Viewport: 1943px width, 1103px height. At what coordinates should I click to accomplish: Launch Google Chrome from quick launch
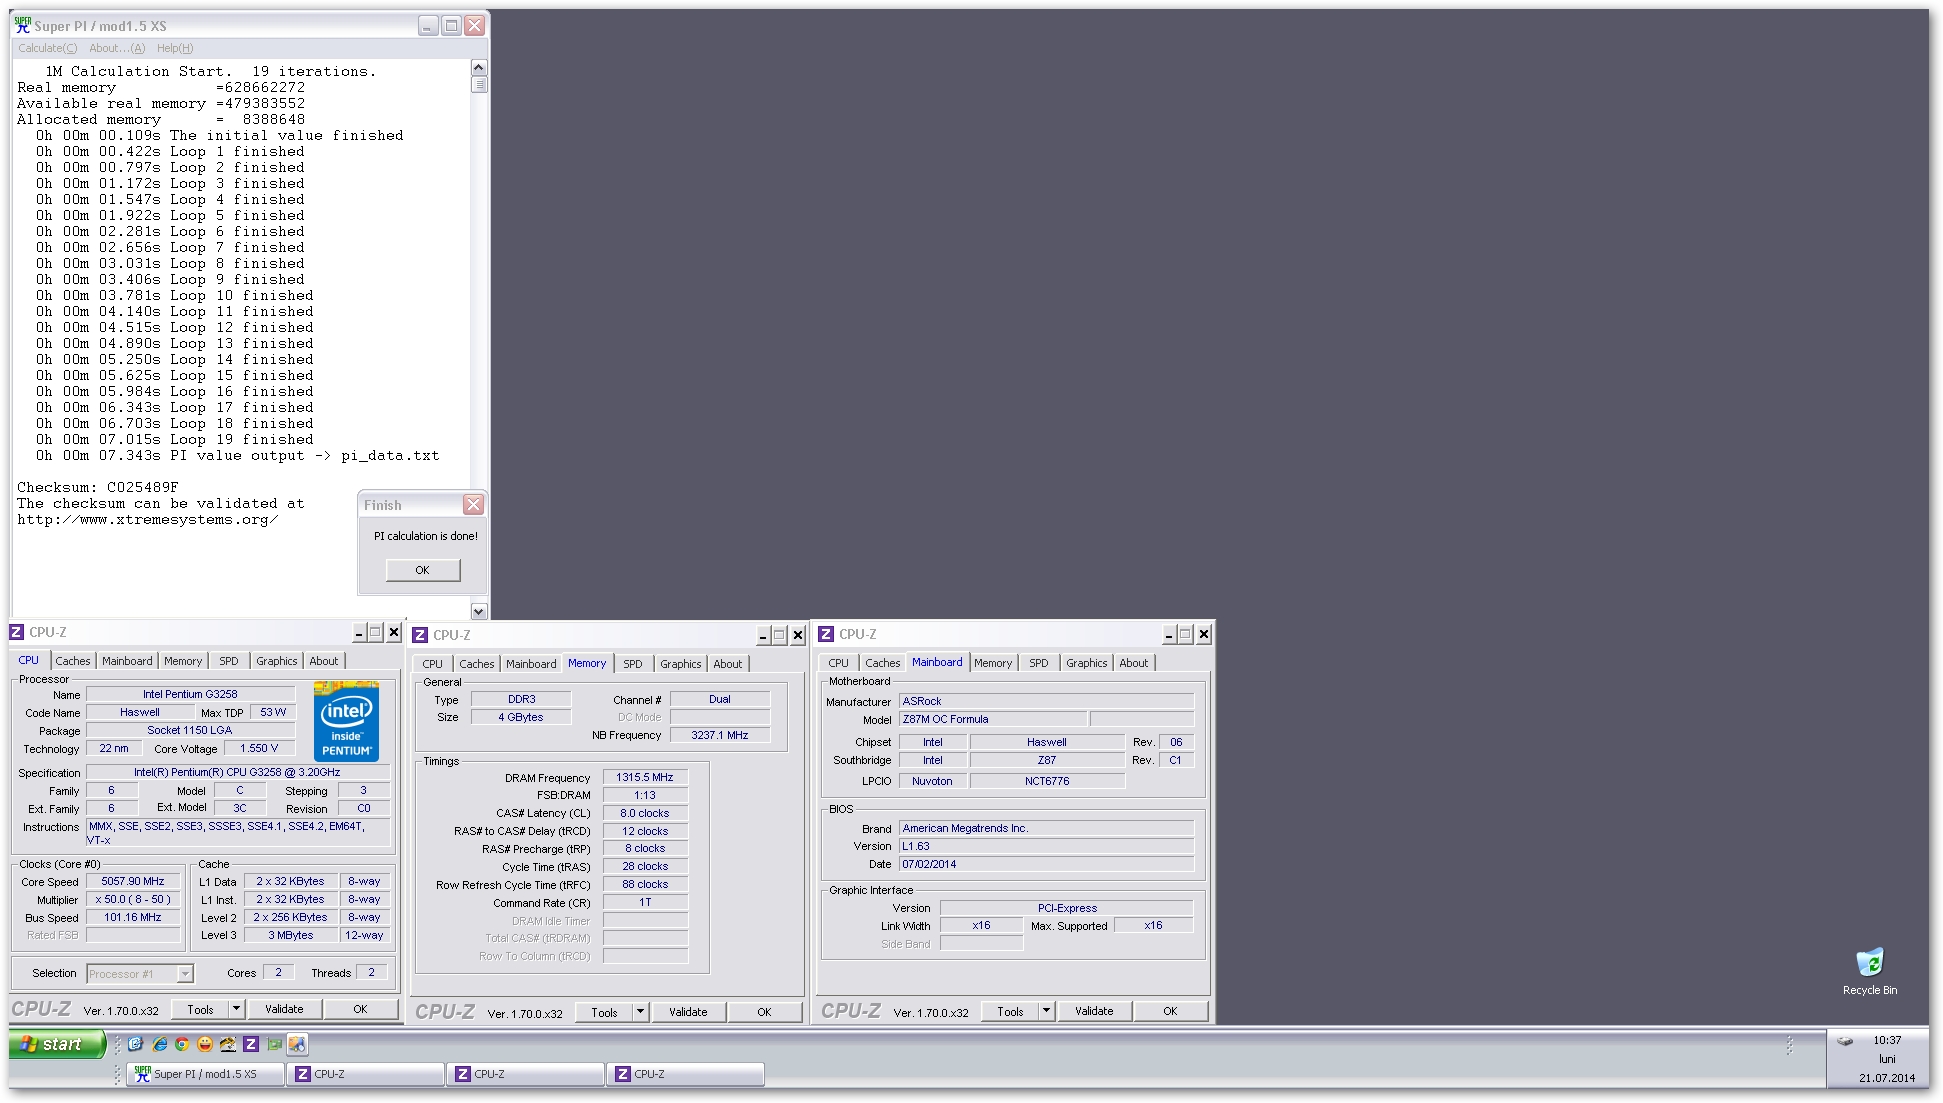[x=182, y=1044]
